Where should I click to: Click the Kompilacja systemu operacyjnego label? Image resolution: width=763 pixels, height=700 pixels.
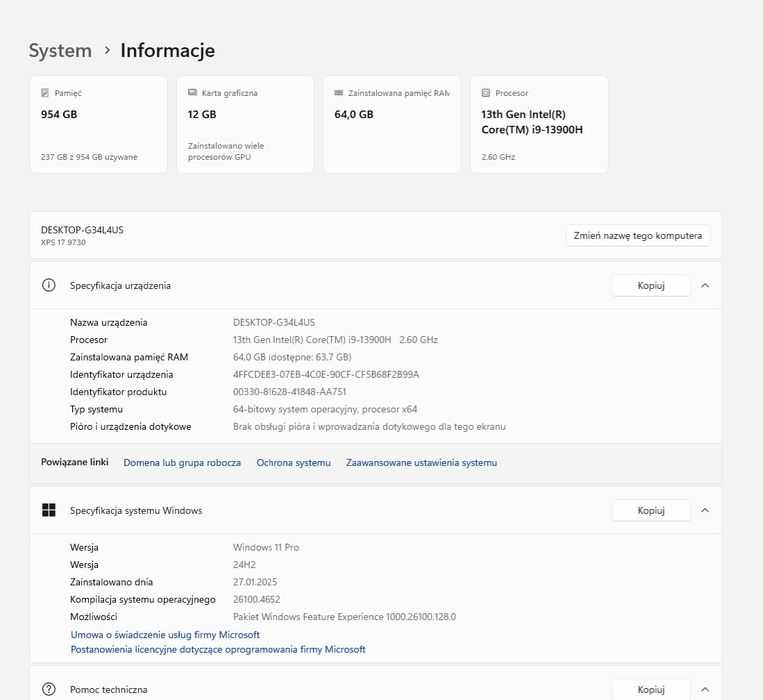pyautogui.click(x=143, y=600)
